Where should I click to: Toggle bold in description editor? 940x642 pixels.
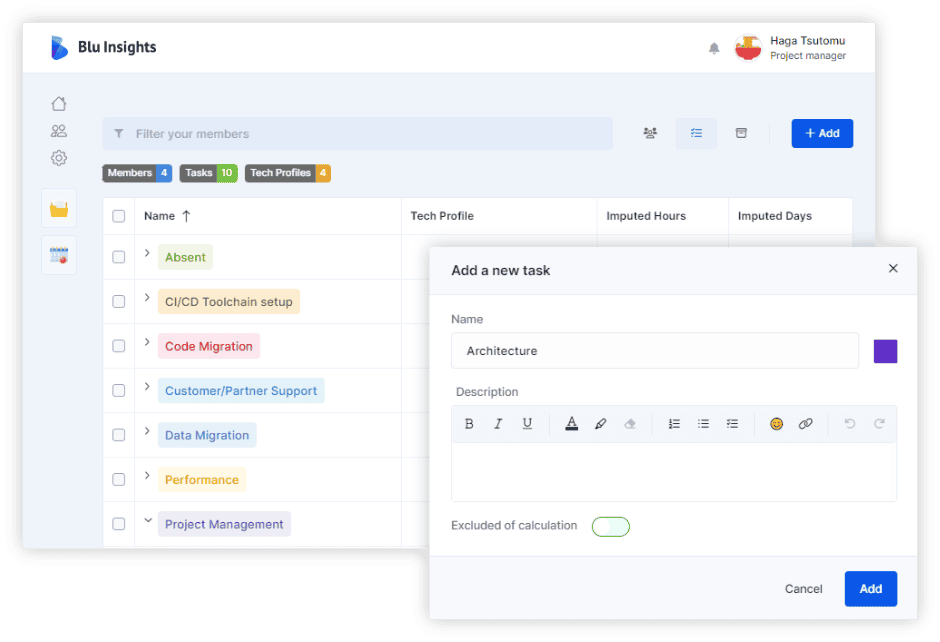(469, 424)
